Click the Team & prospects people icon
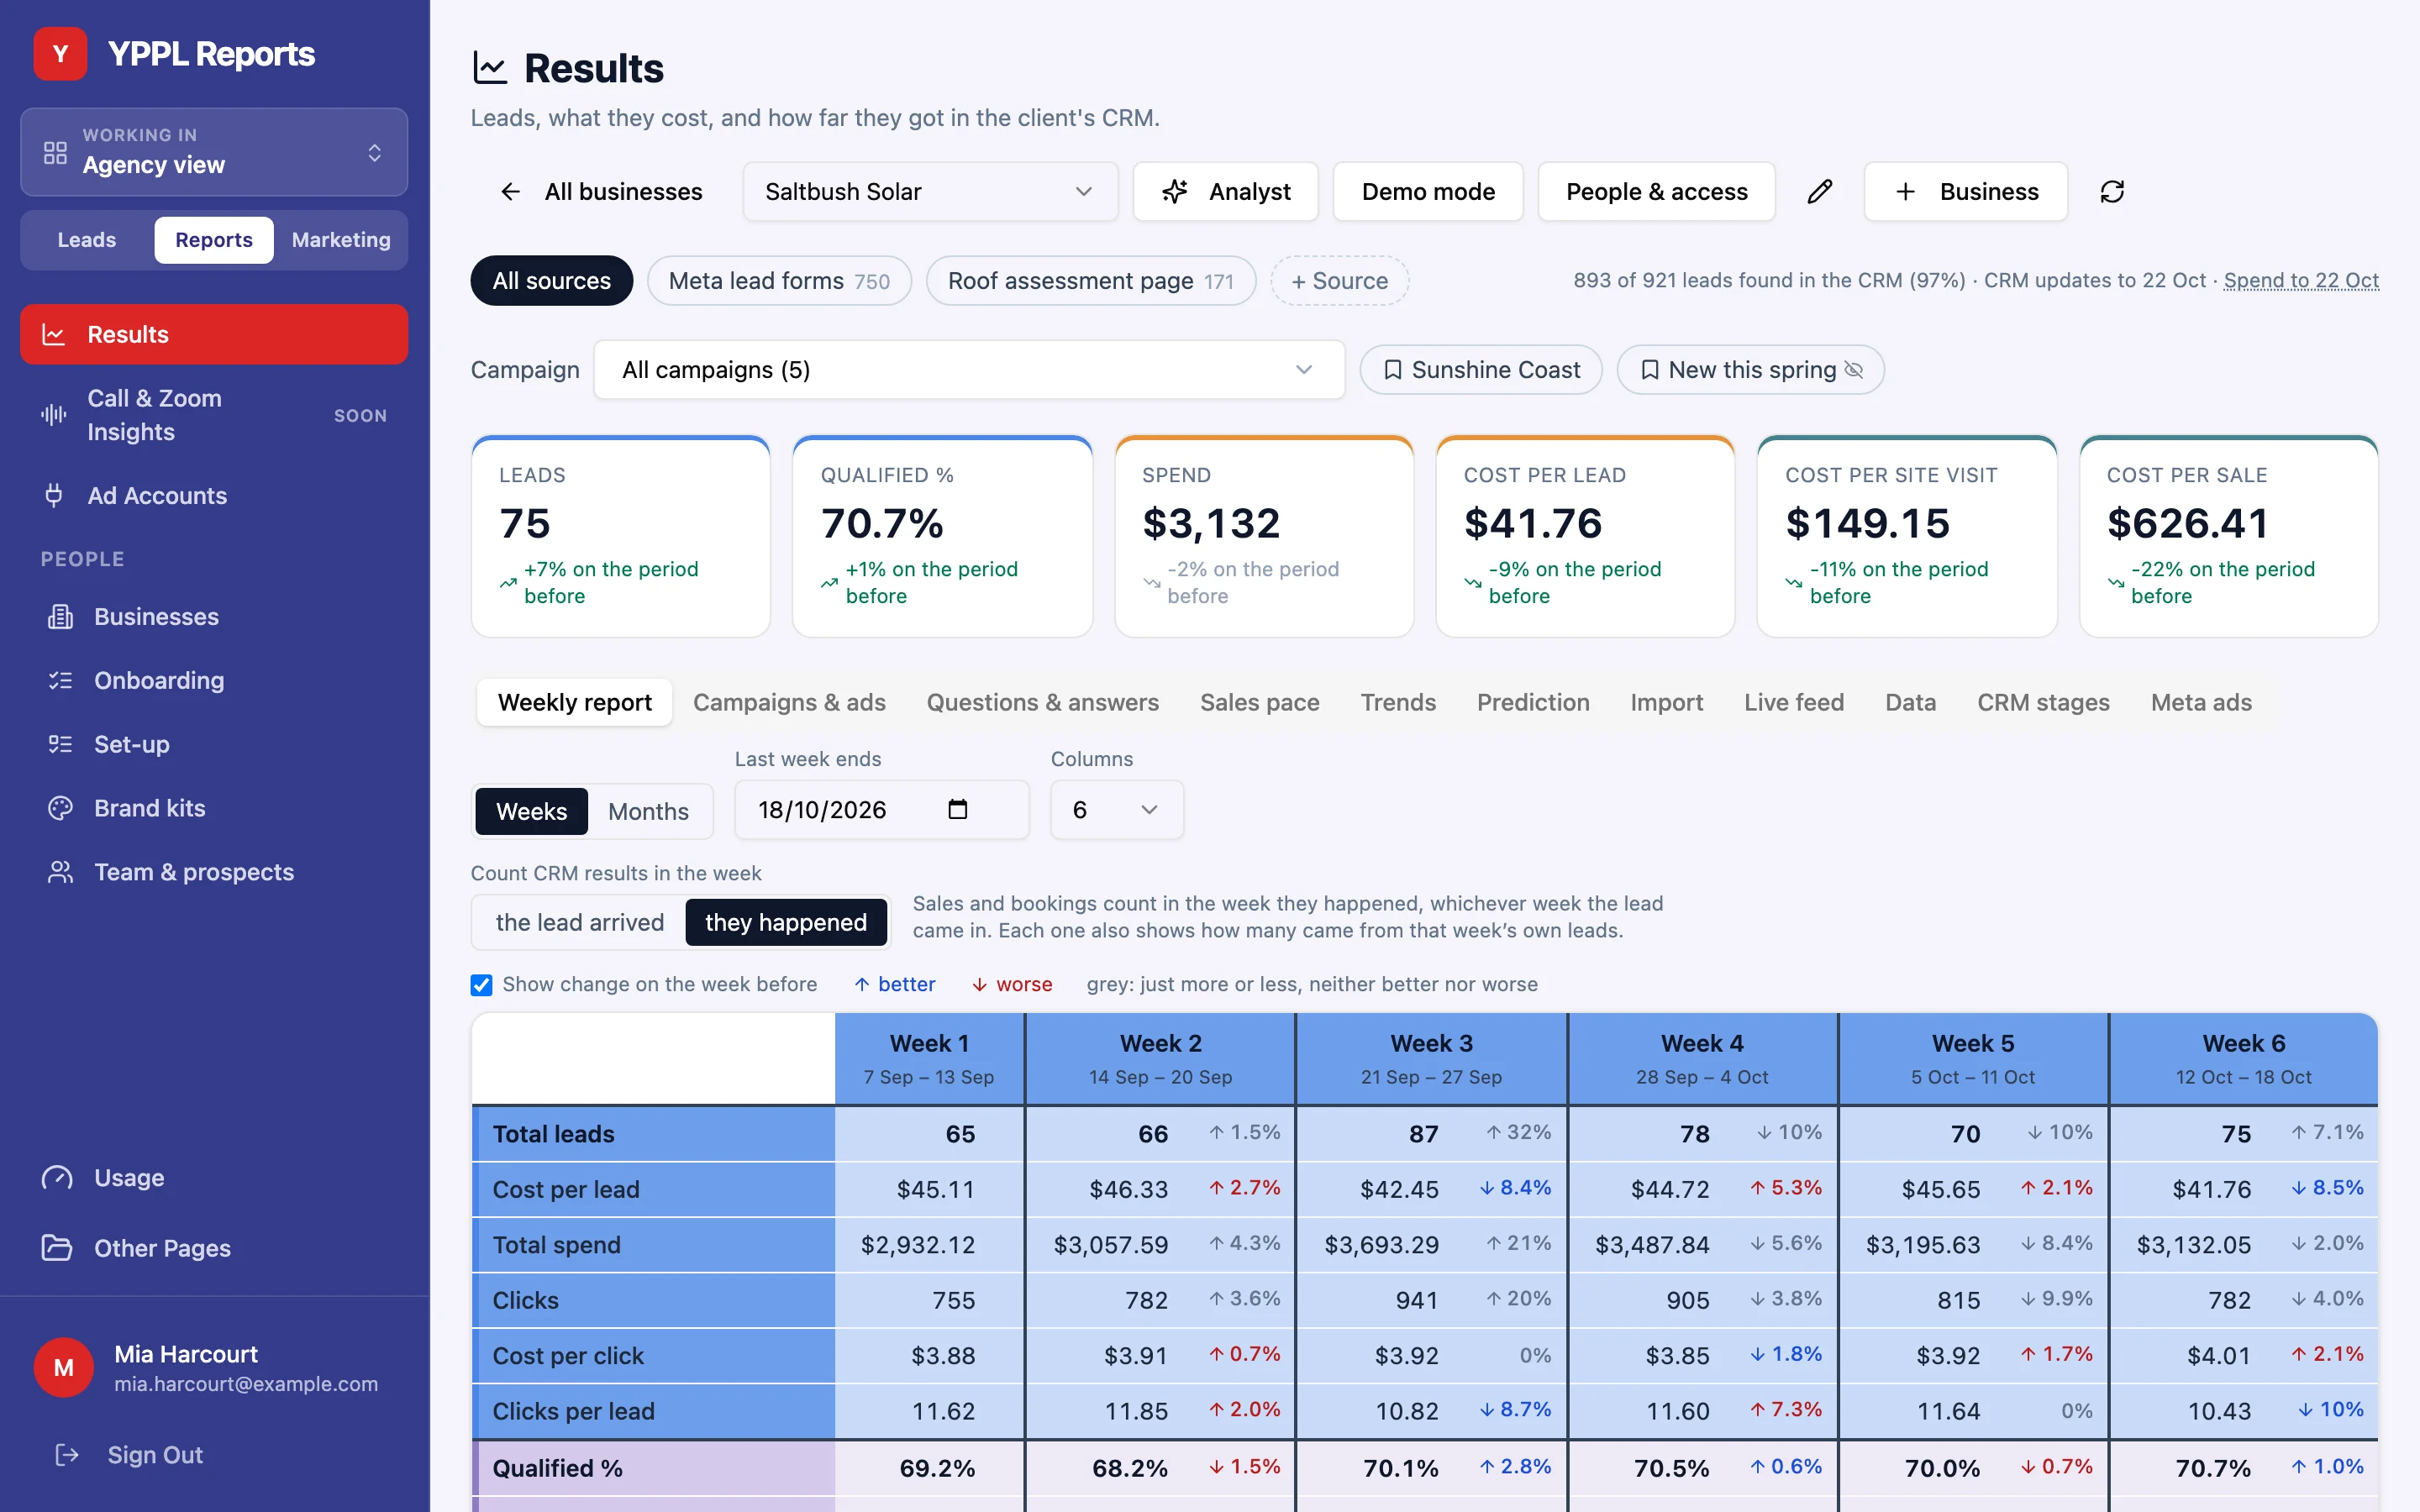This screenshot has width=2420, height=1512. pyautogui.click(x=61, y=872)
